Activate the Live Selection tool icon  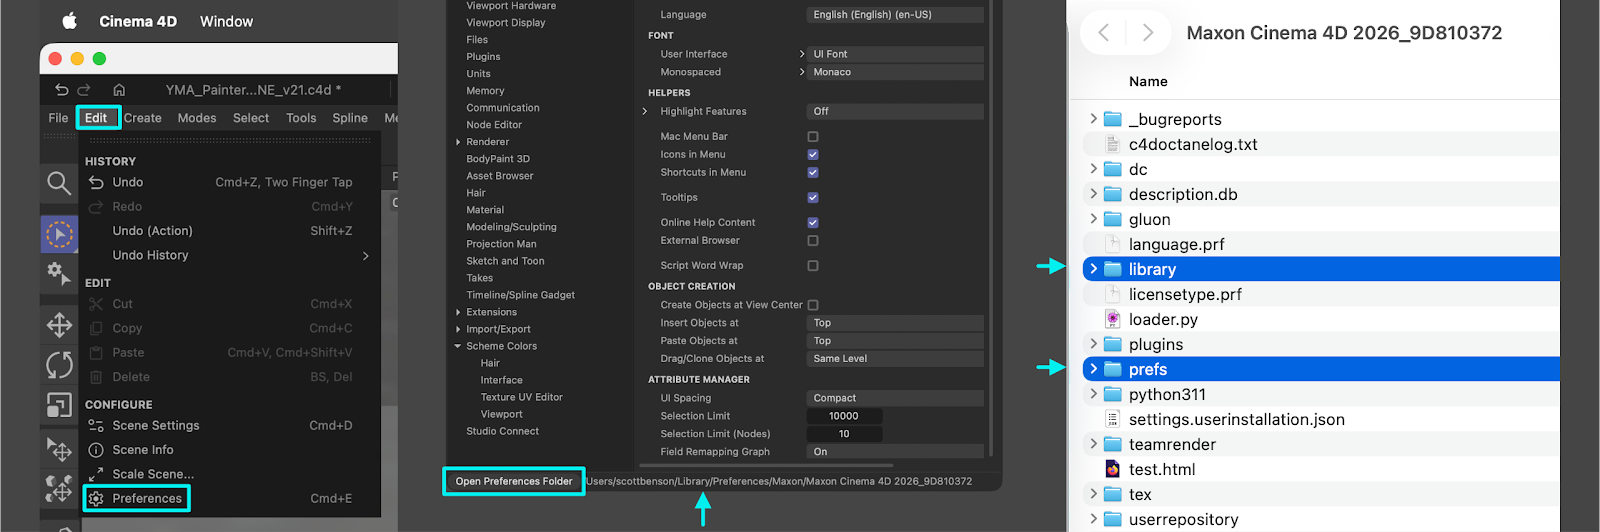click(x=59, y=234)
